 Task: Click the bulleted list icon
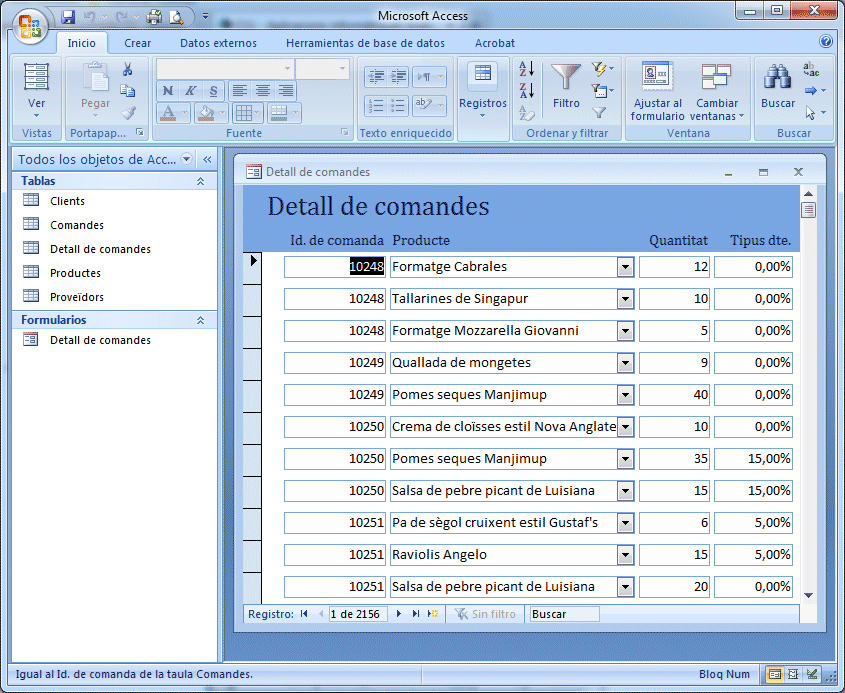pos(398,105)
